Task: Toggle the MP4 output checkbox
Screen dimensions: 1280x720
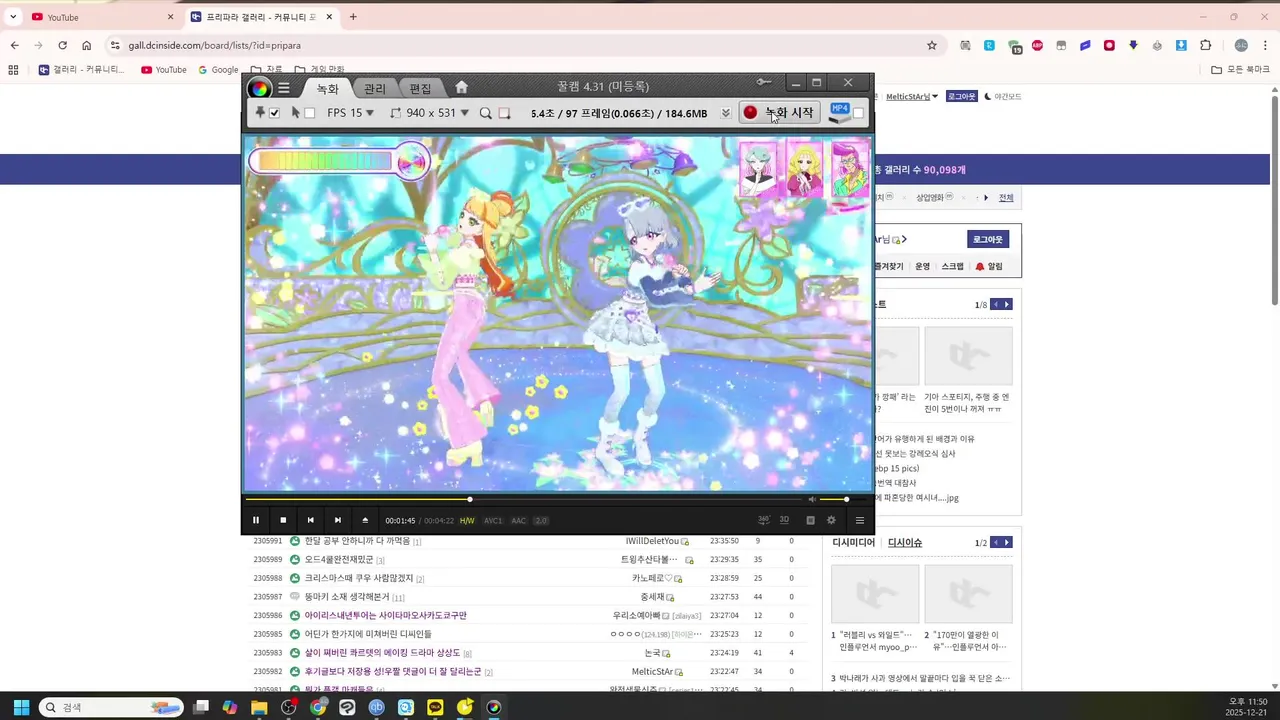Action: coord(858,113)
